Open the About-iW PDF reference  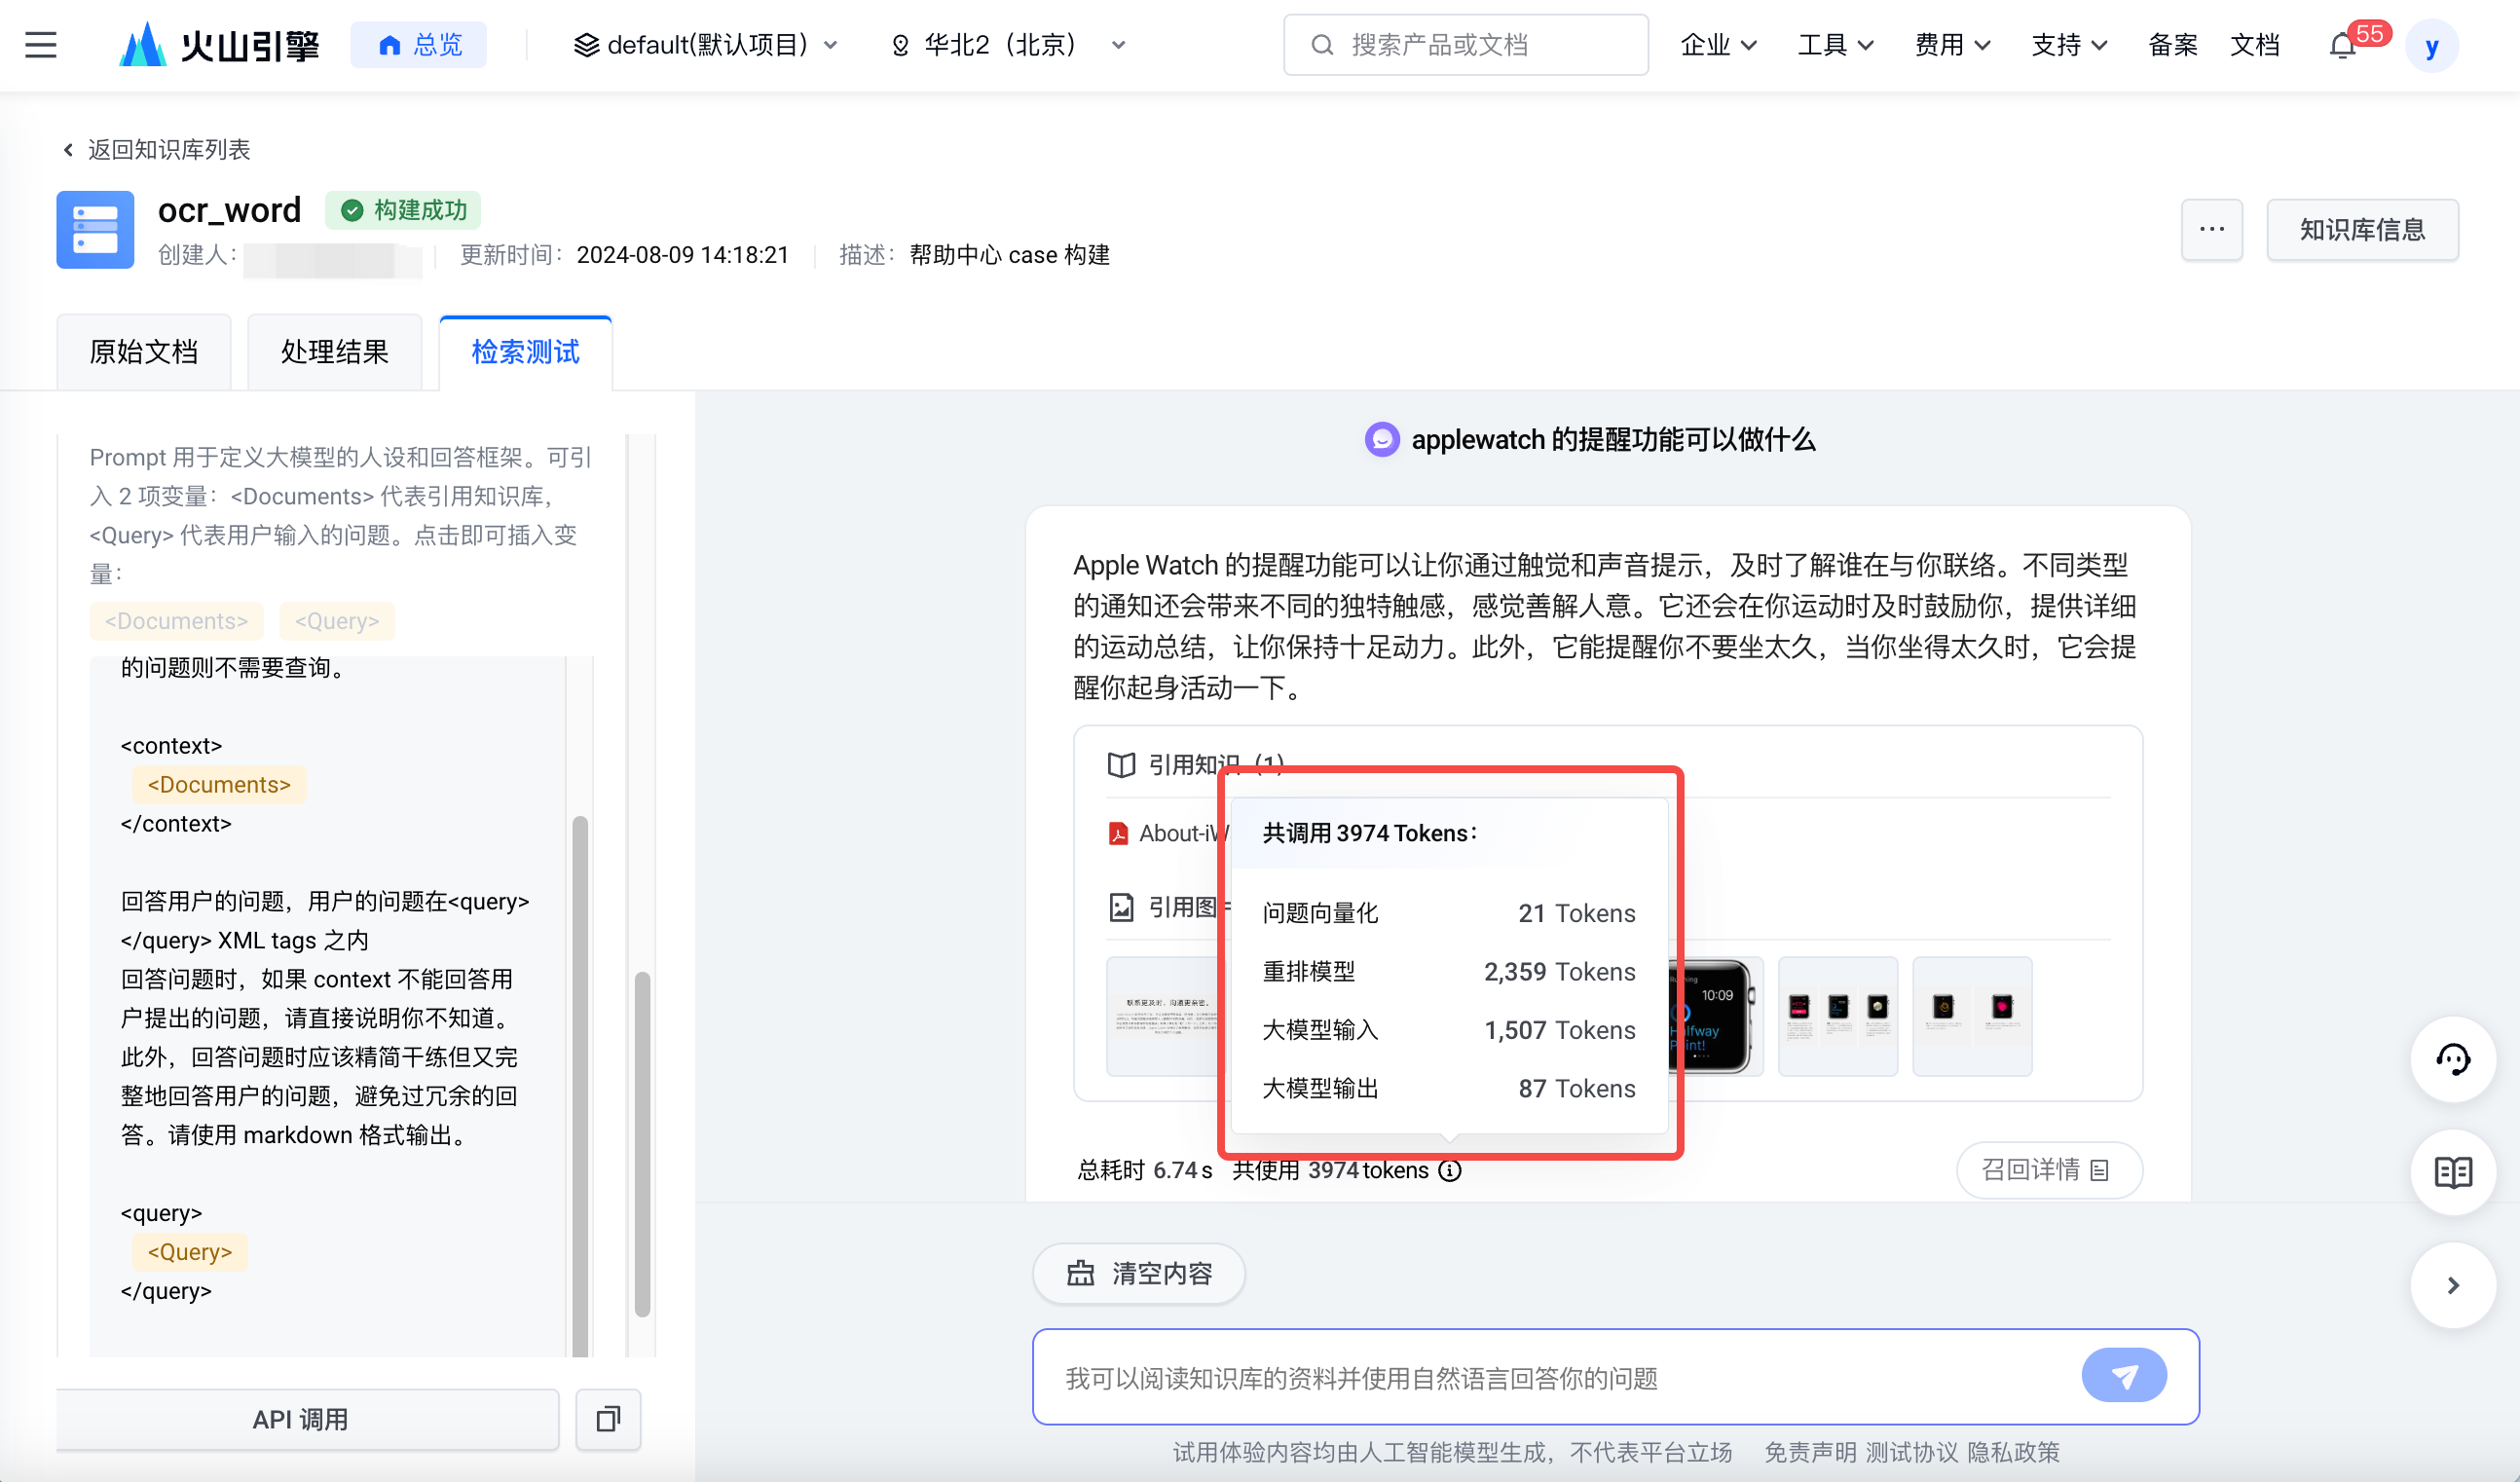pos(1170,833)
